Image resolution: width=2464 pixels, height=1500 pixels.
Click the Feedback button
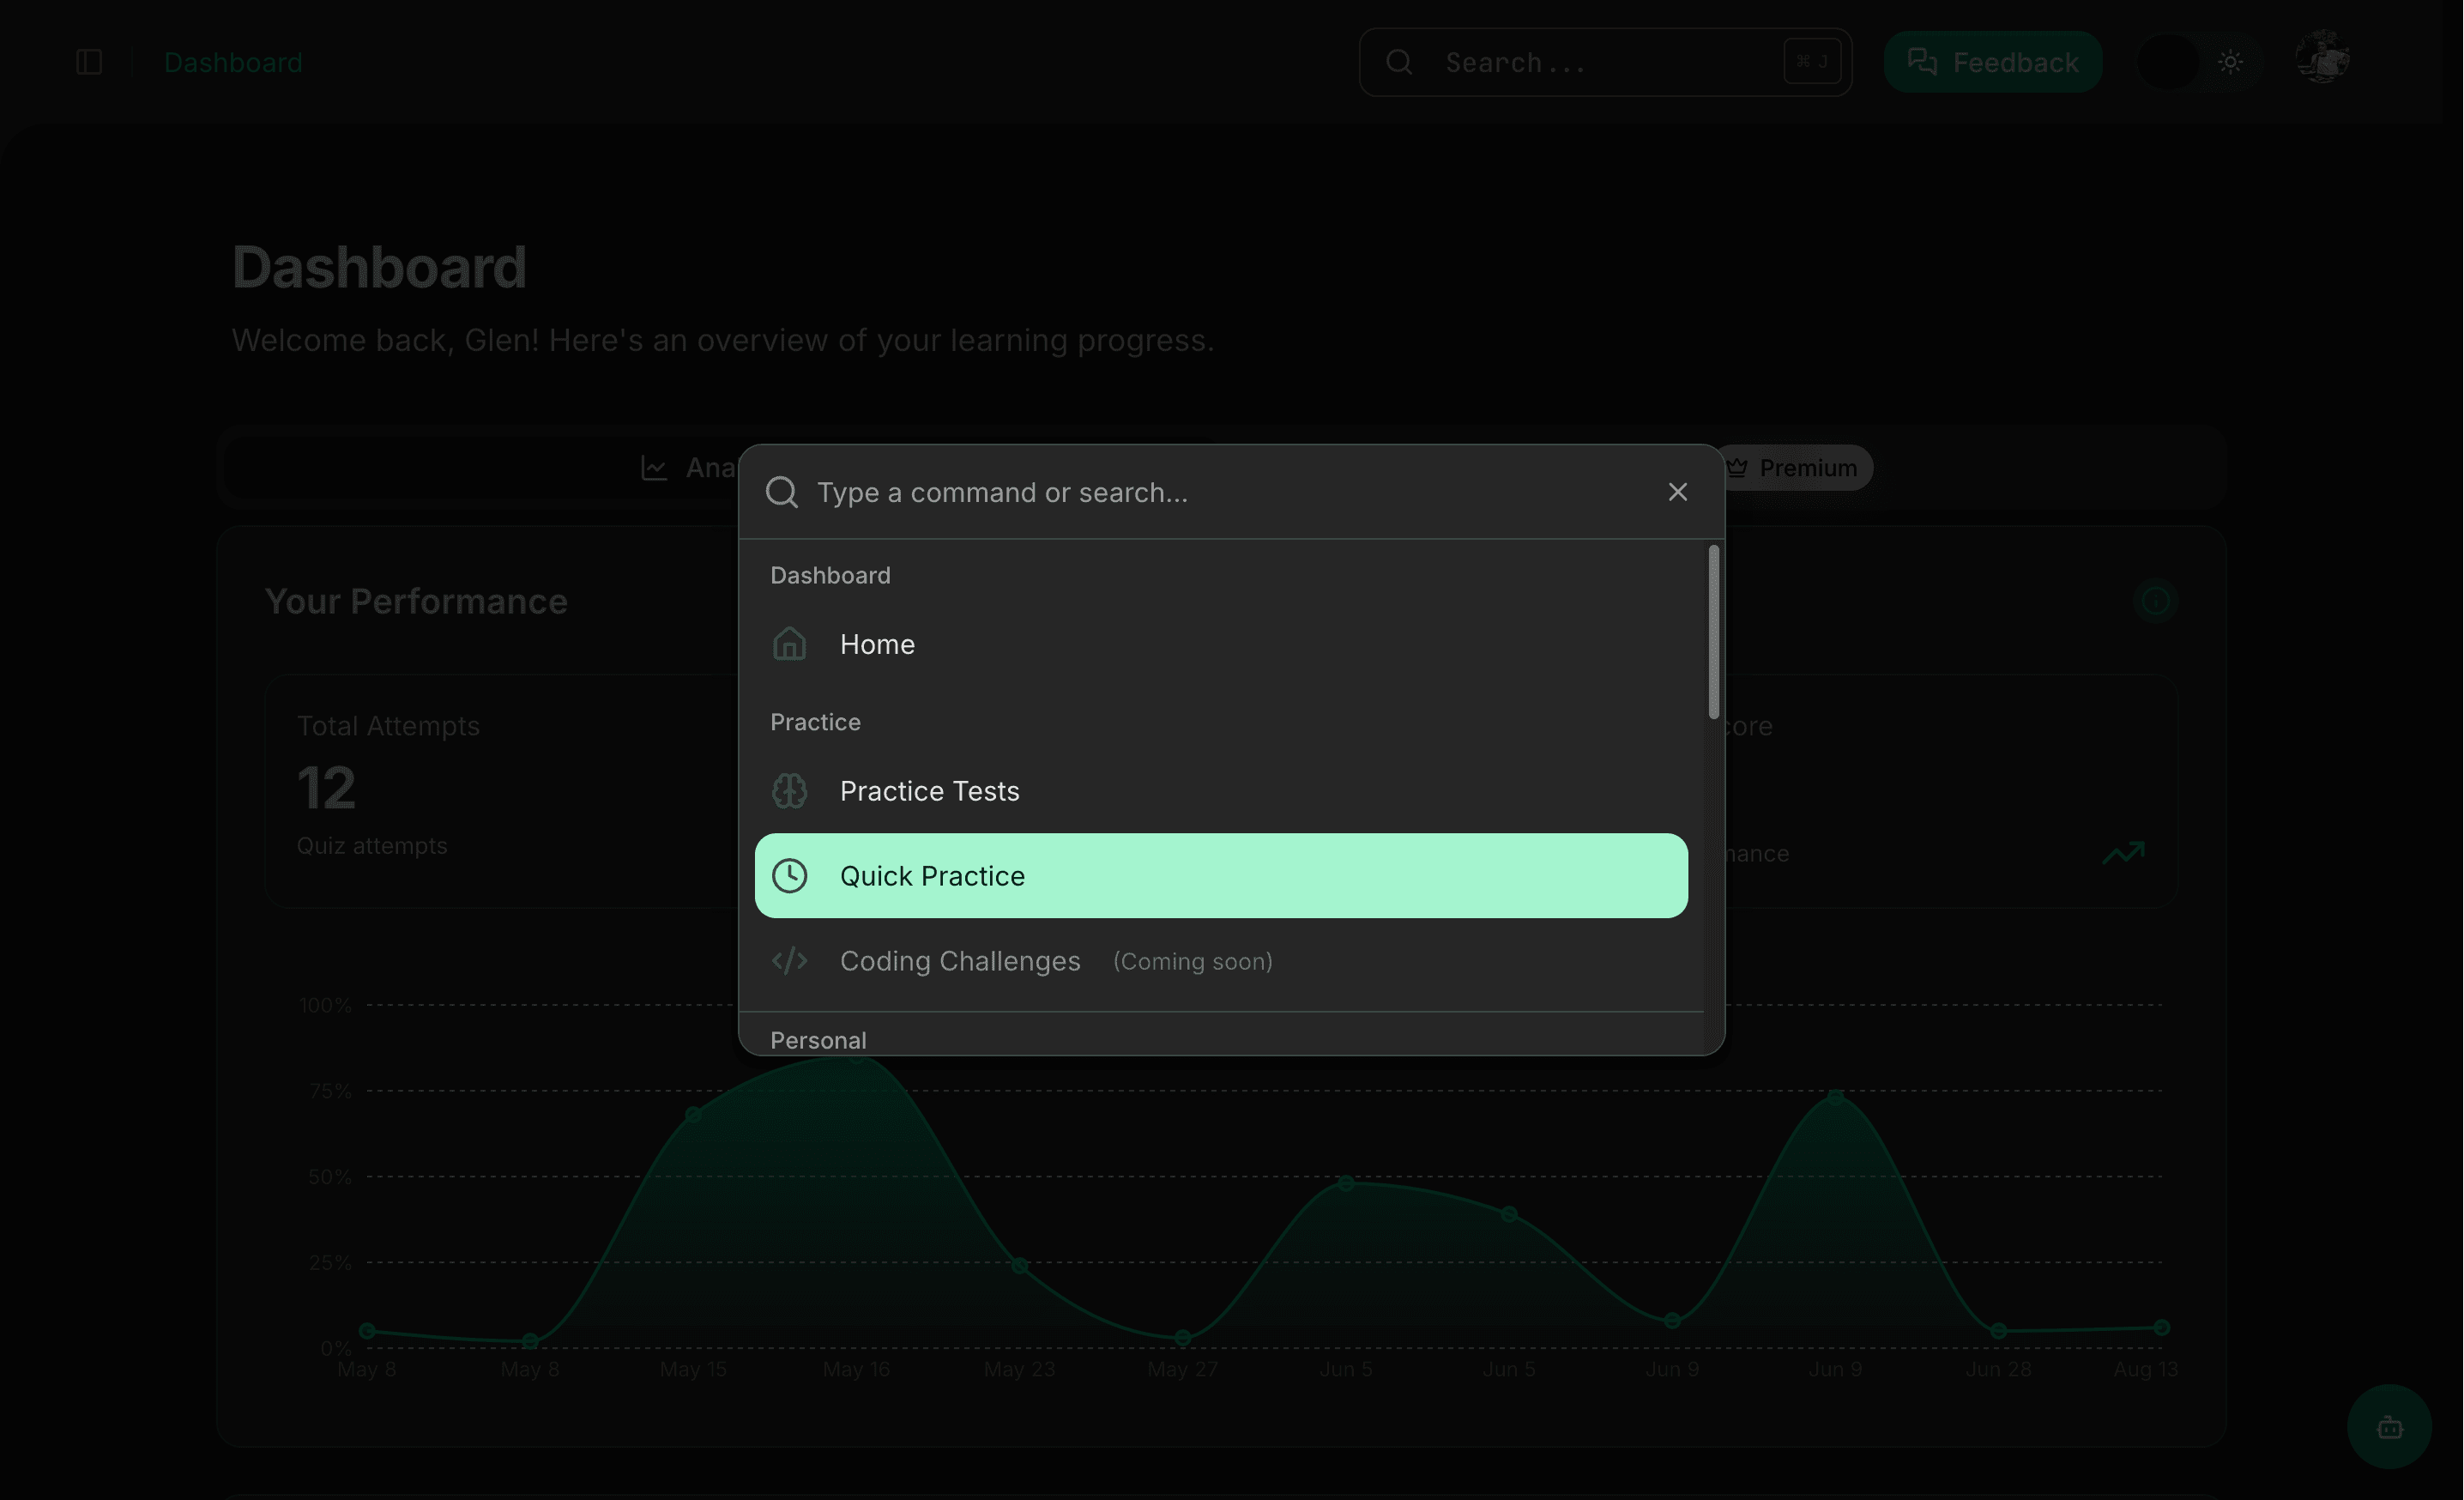click(x=1992, y=62)
